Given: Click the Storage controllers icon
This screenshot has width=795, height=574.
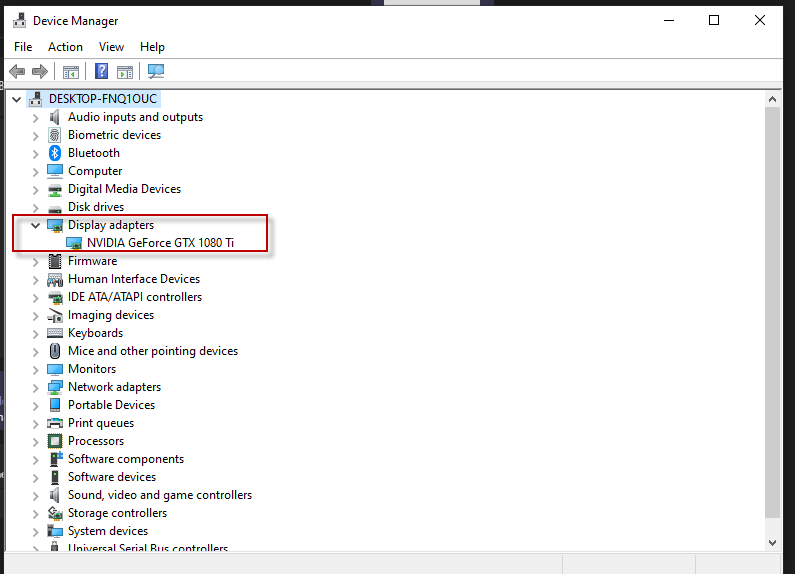Looking at the screenshot, I should click(55, 513).
